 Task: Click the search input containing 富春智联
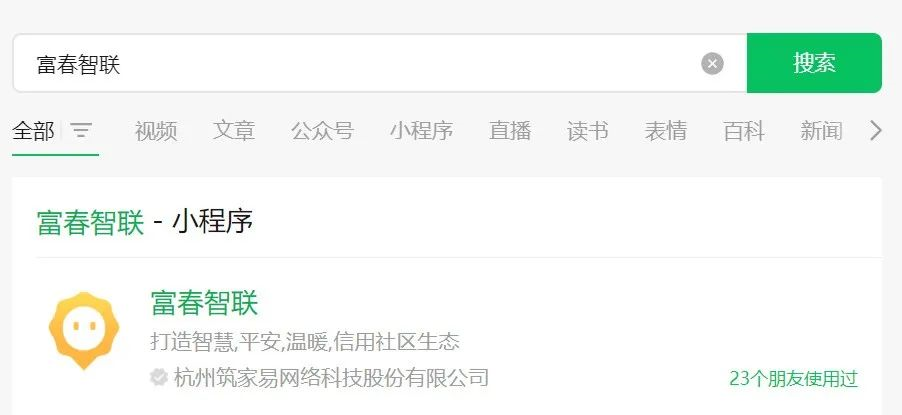coord(357,63)
